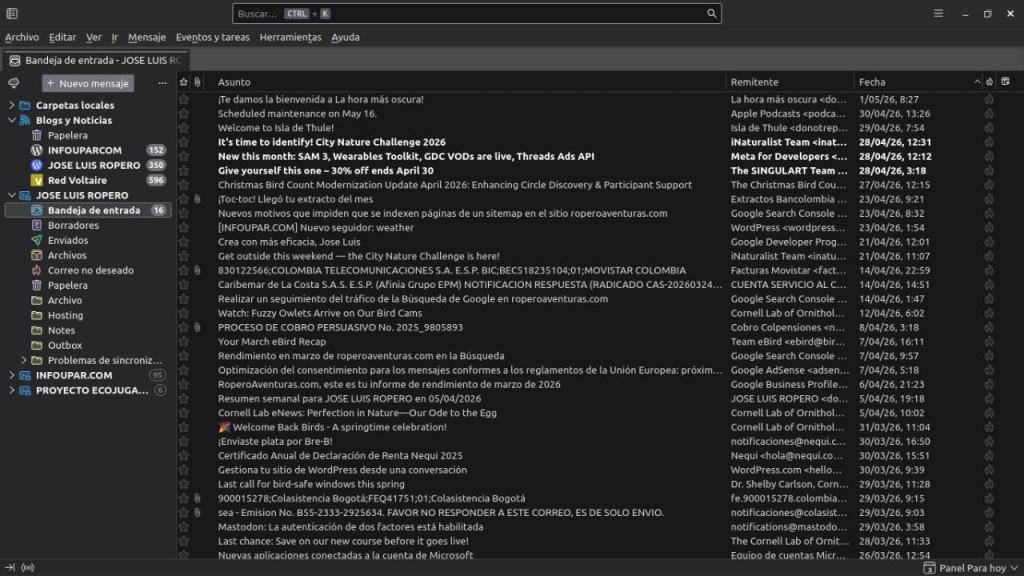This screenshot has height=576, width=1024.
Task: Open the Archivo menu
Action: click(22, 37)
